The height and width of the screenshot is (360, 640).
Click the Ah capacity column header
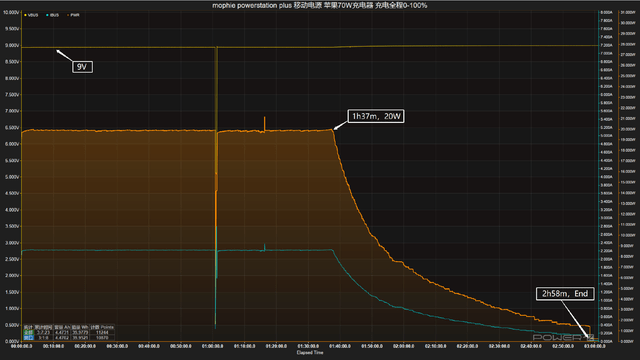tap(62, 327)
